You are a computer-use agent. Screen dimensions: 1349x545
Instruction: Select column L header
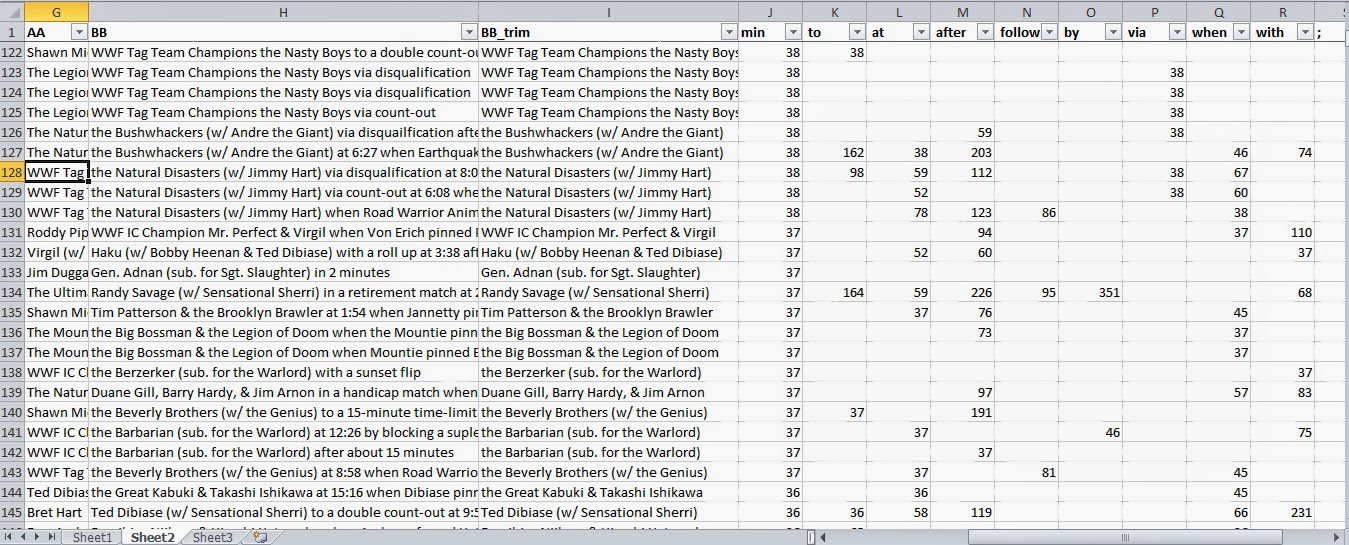(x=898, y=11)
